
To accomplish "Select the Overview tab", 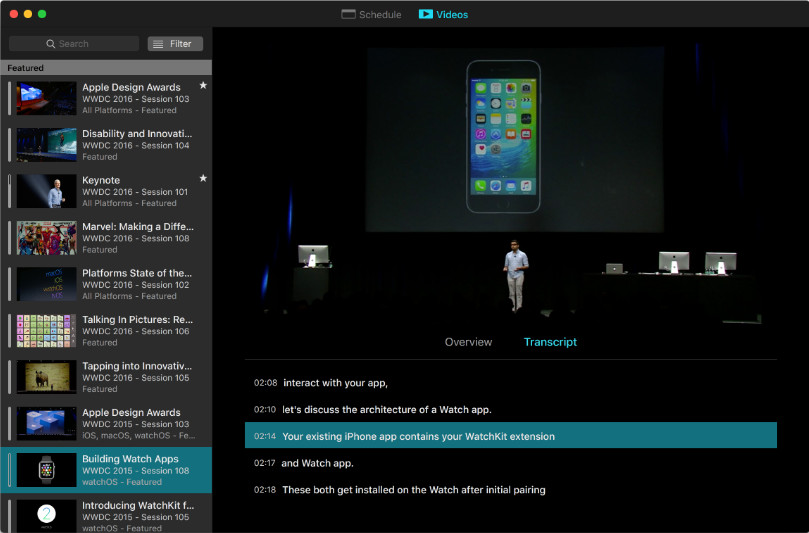I will coord(468,342).
